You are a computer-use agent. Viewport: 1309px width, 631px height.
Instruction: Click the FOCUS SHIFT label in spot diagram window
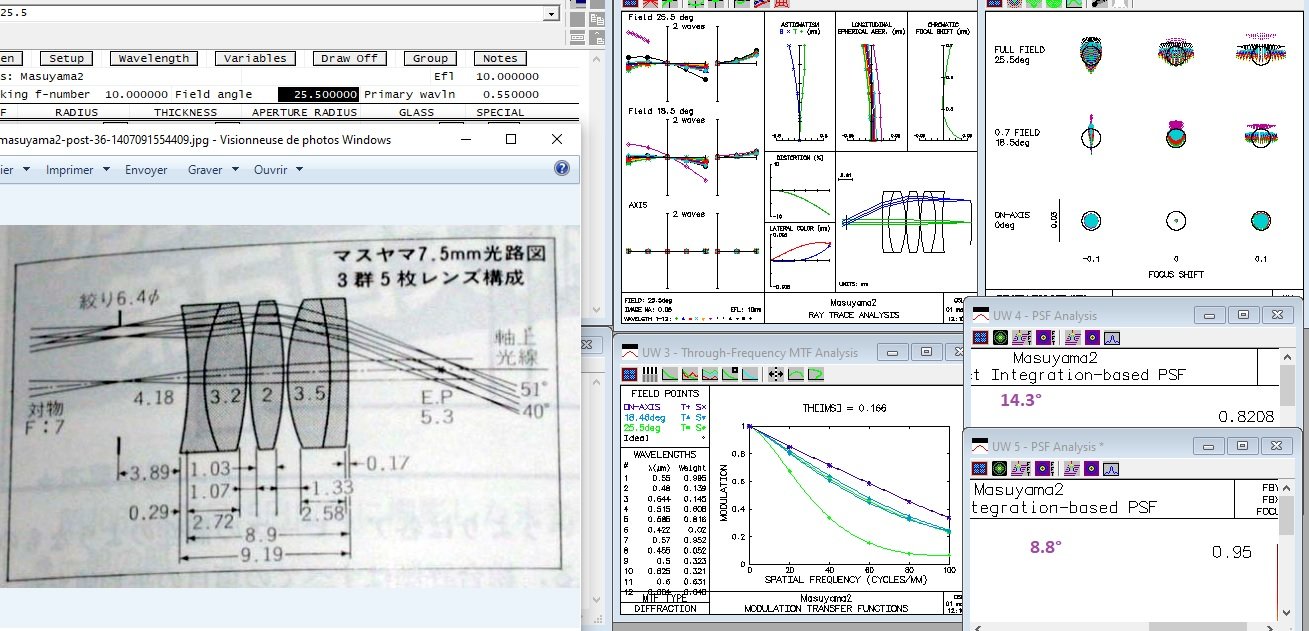1175,273
